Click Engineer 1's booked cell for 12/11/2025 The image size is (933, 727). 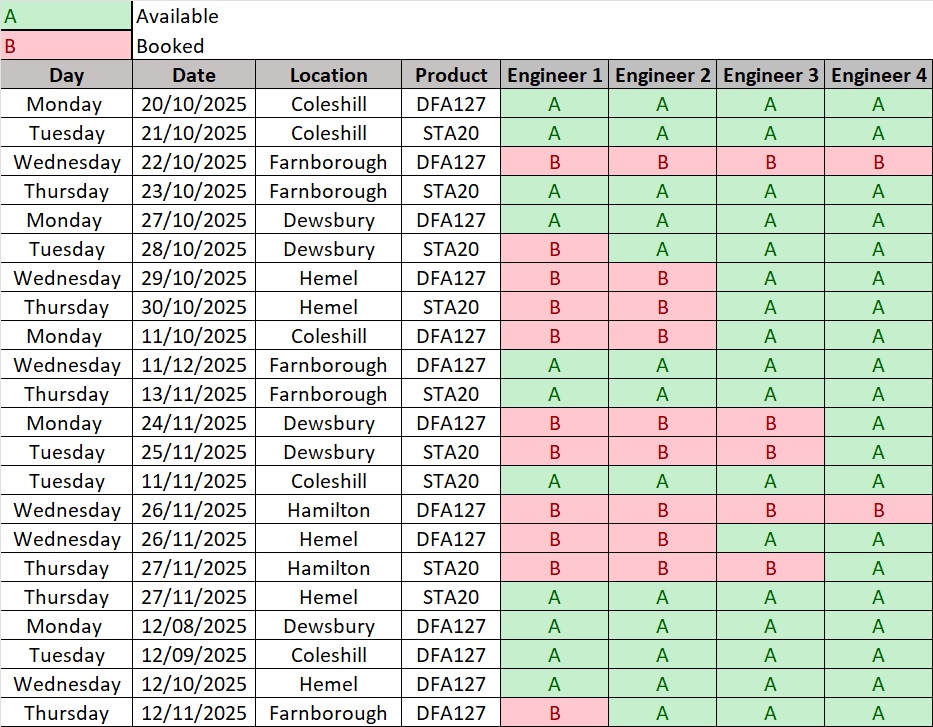[x=555, y=713]
